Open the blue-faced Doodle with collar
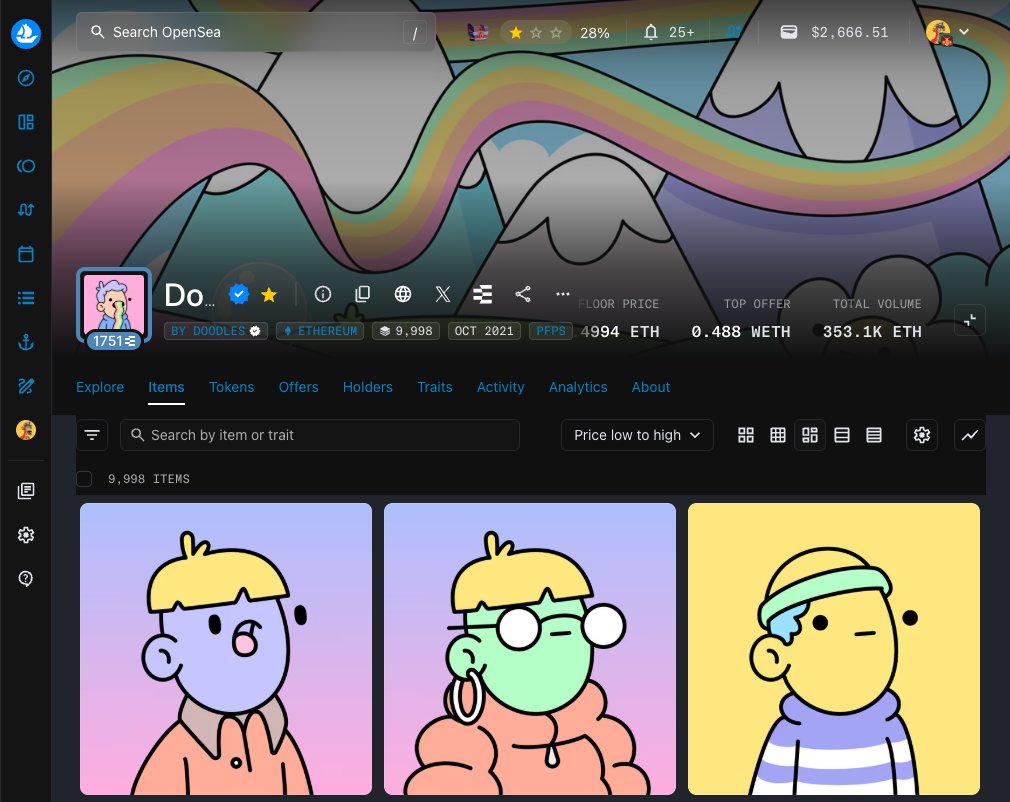The height and width of the screenshot is (802, 1010). (226, 649)
